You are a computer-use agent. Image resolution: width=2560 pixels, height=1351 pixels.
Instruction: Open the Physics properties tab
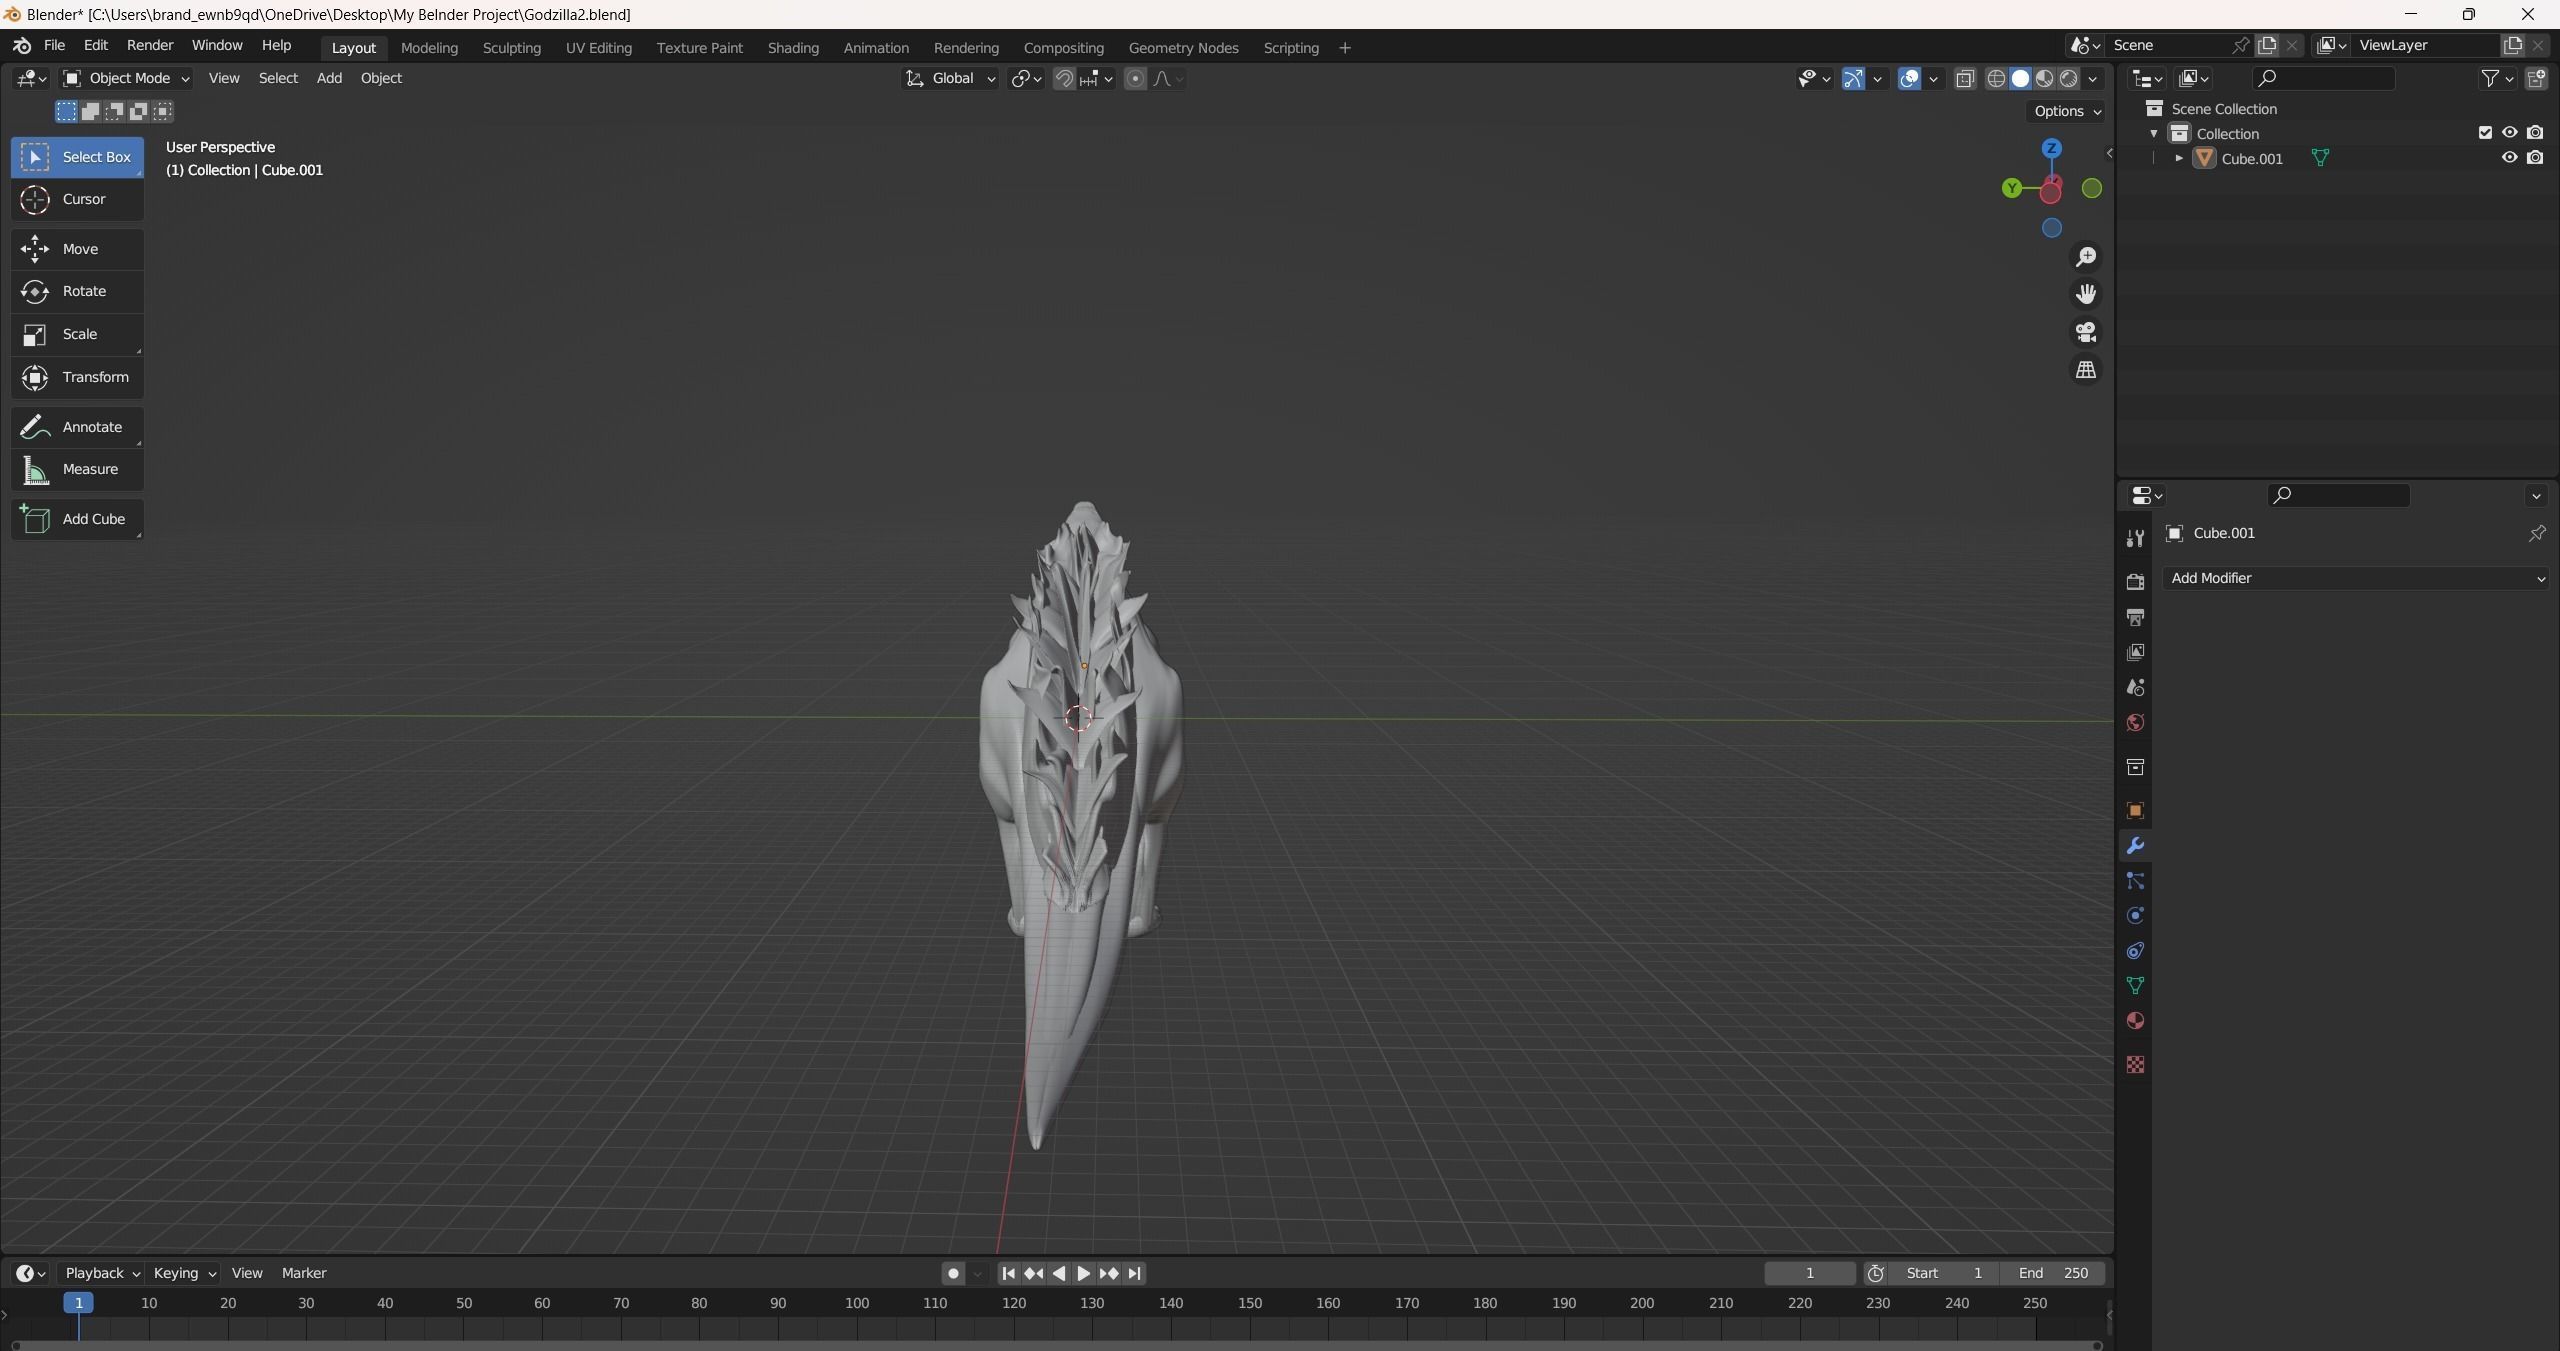click(x=2135, y=916)
